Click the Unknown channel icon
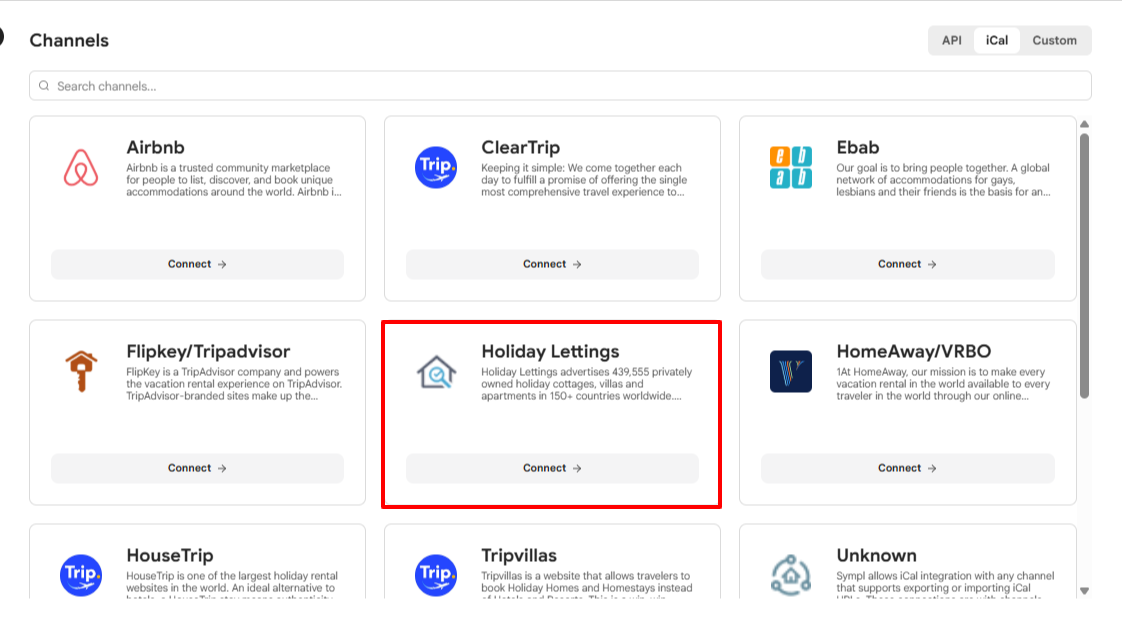Screen dimensions: 1122x618 point(791,575)
